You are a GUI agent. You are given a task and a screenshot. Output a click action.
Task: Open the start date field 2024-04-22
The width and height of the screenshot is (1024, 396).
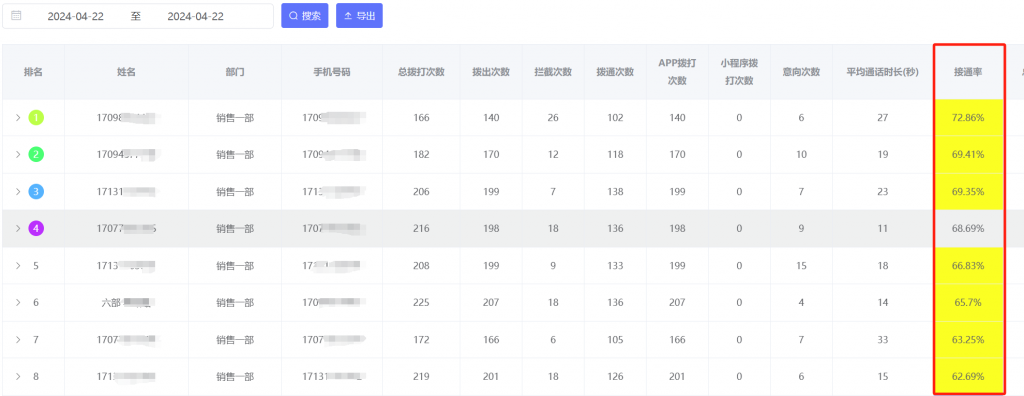pos(75,16)
